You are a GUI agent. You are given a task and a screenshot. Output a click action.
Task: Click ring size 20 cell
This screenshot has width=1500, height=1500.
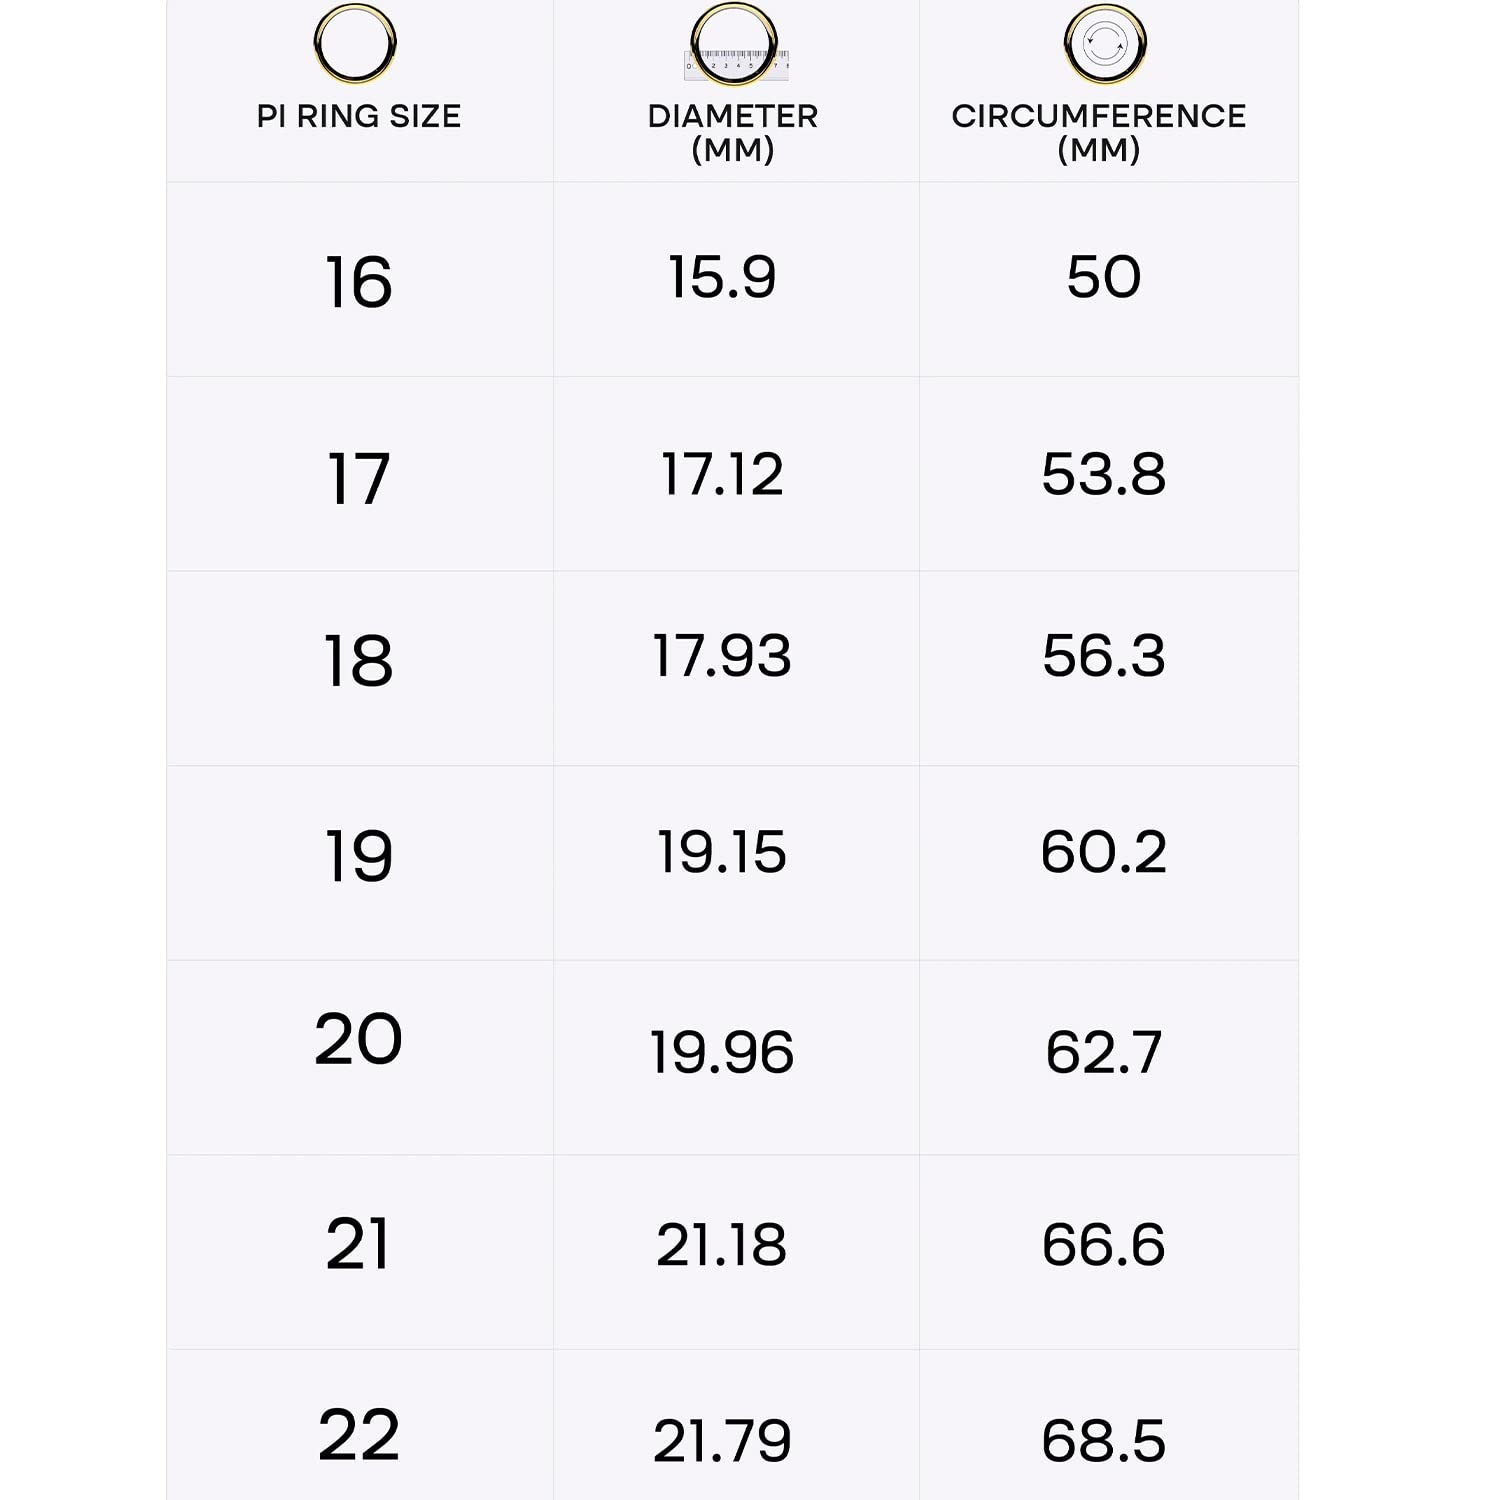tap(358, 1039)
